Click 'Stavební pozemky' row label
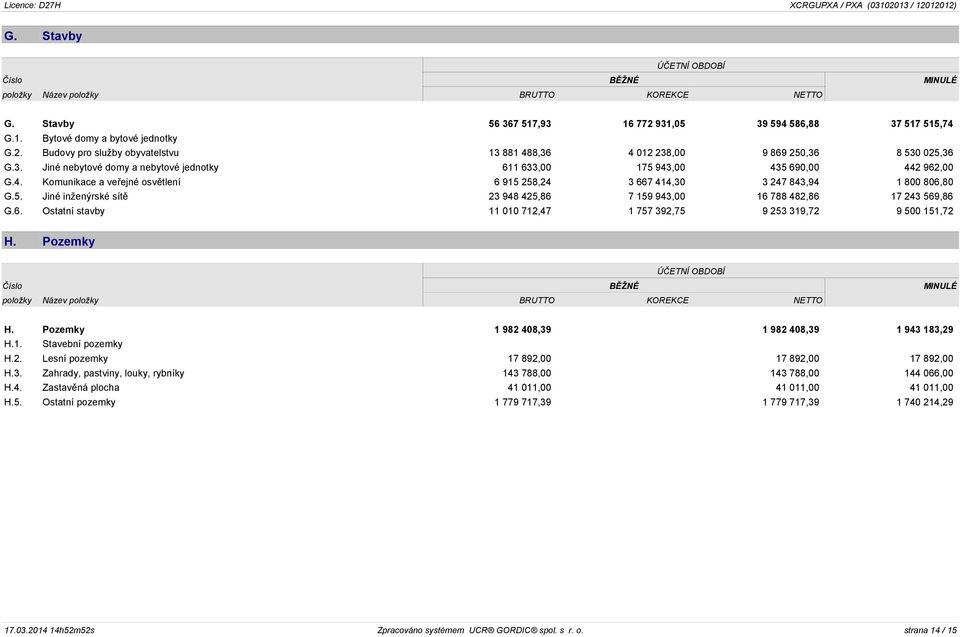The width and height of the screenshot is (960, 637). (82, 344)
